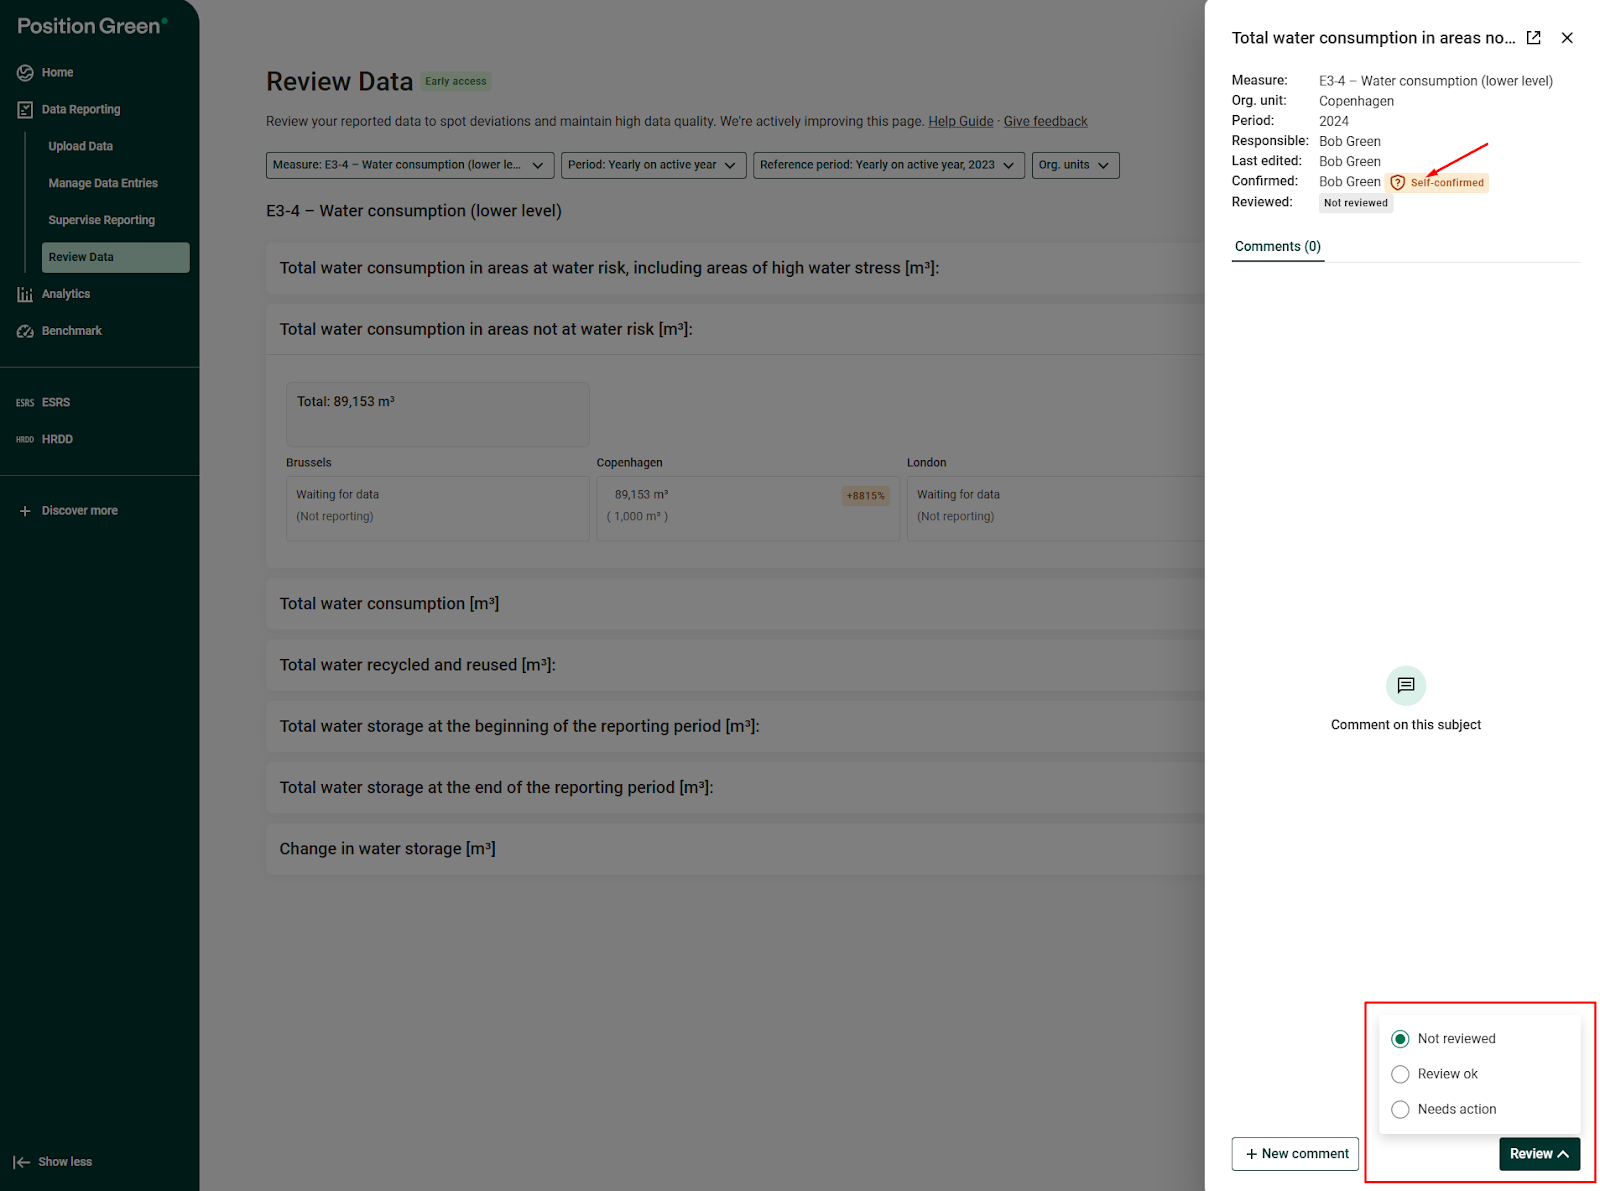Select the Not reviewed radio option
1600x1191 pixels.
click(x=1400, y=1039)
